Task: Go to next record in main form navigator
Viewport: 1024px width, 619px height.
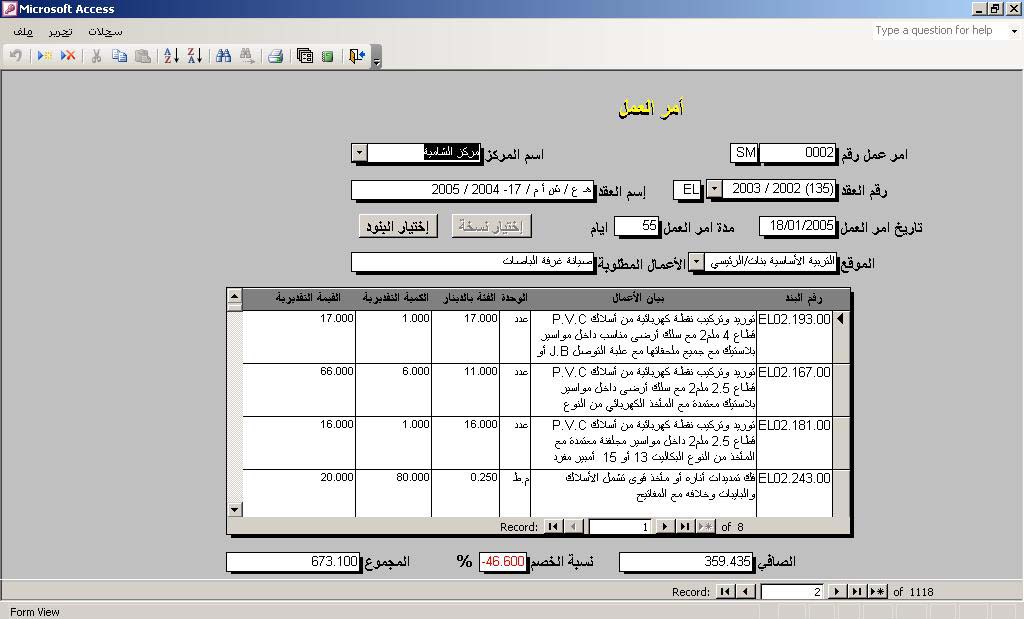Action: (837, 592)
